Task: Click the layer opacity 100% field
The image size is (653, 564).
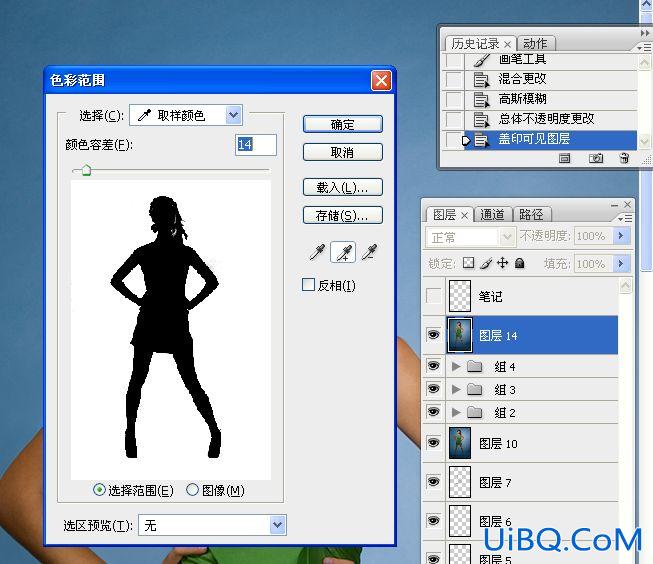Action: [592, 236]
